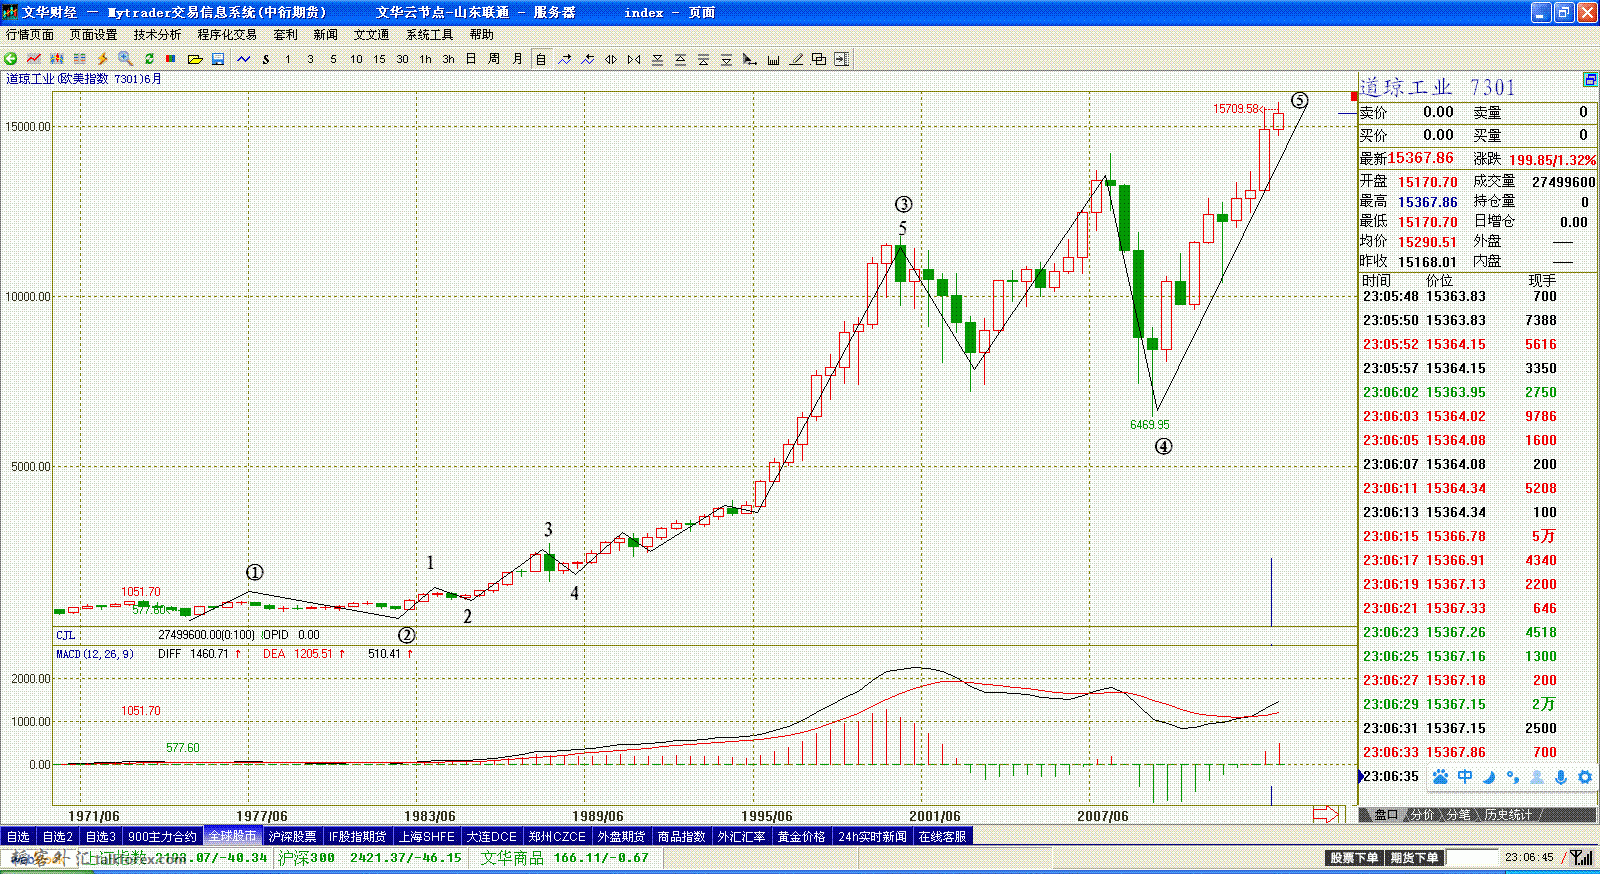Click the input method user avatar icon
Image resolution: width=1600 pixels, height=874 pixels.
(1537, 777)
